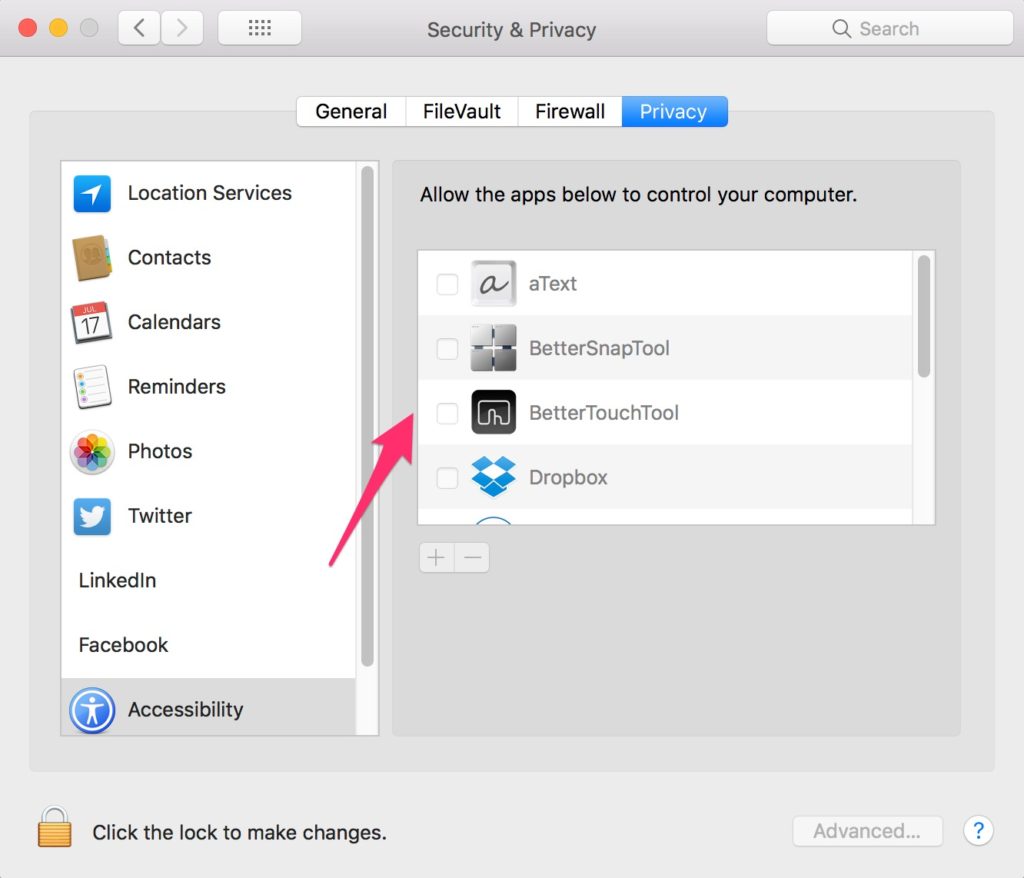Switch to the FileVault tab
This screenshot has width=1024, height=878.
pyautogui.click(x=462, y=112)
